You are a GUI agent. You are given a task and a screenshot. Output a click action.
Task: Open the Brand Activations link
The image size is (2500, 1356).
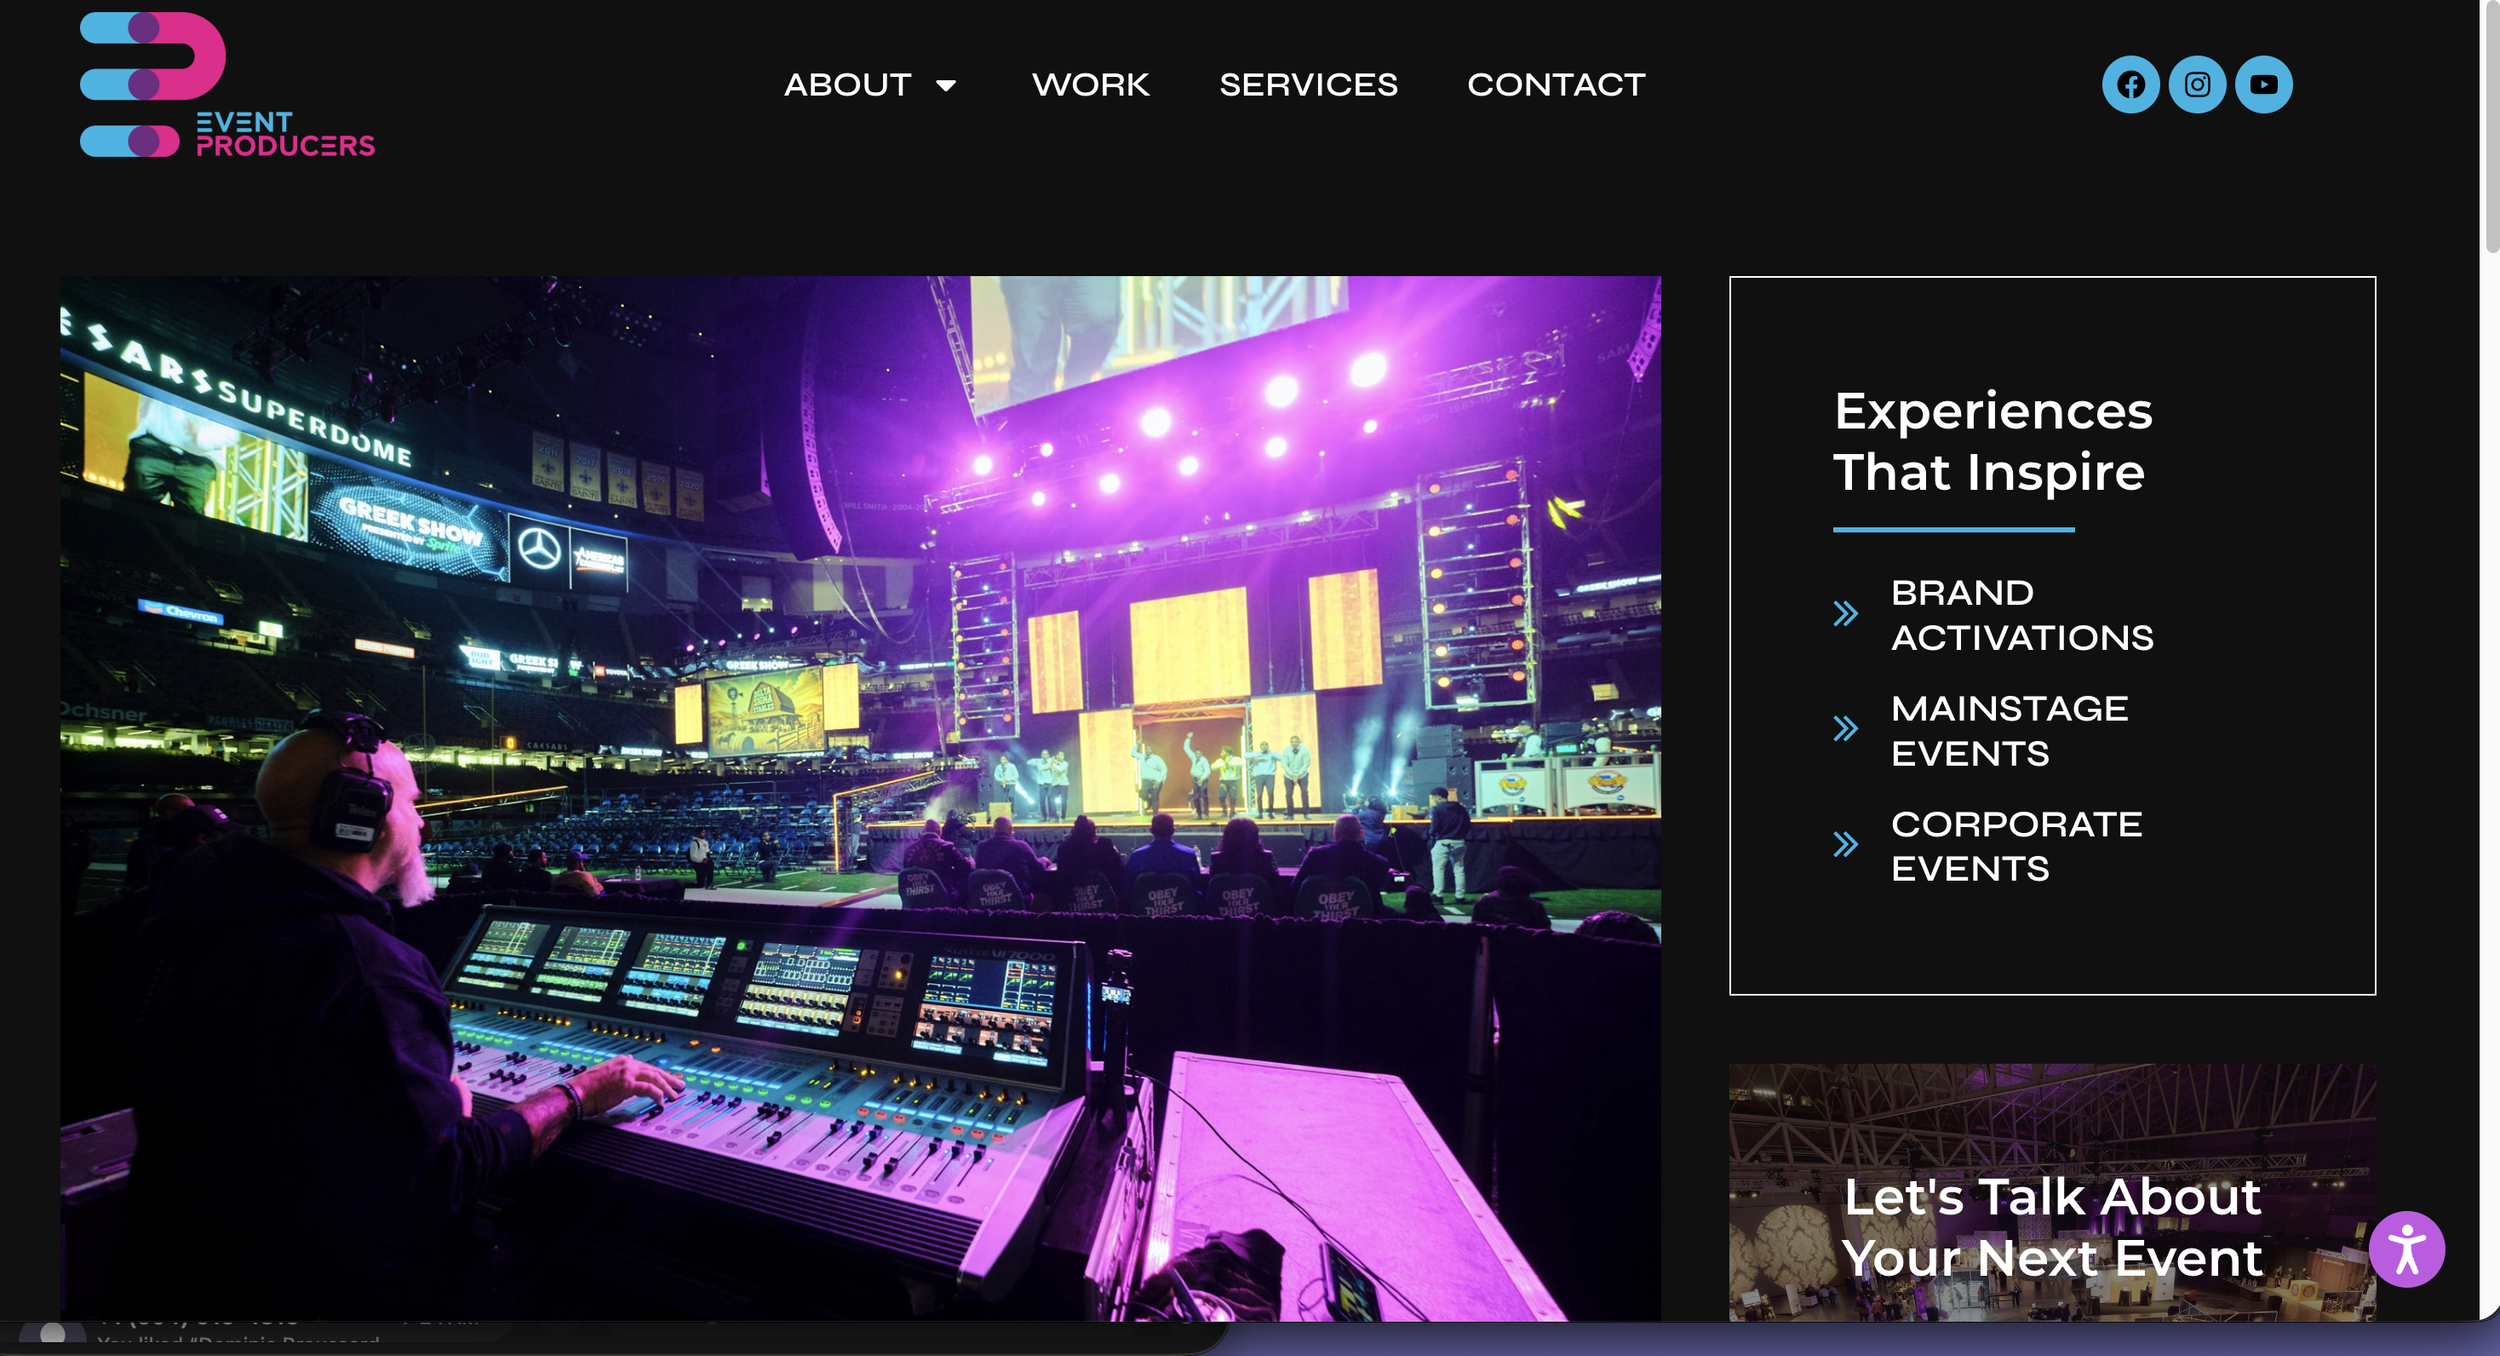pos(2022,615)
